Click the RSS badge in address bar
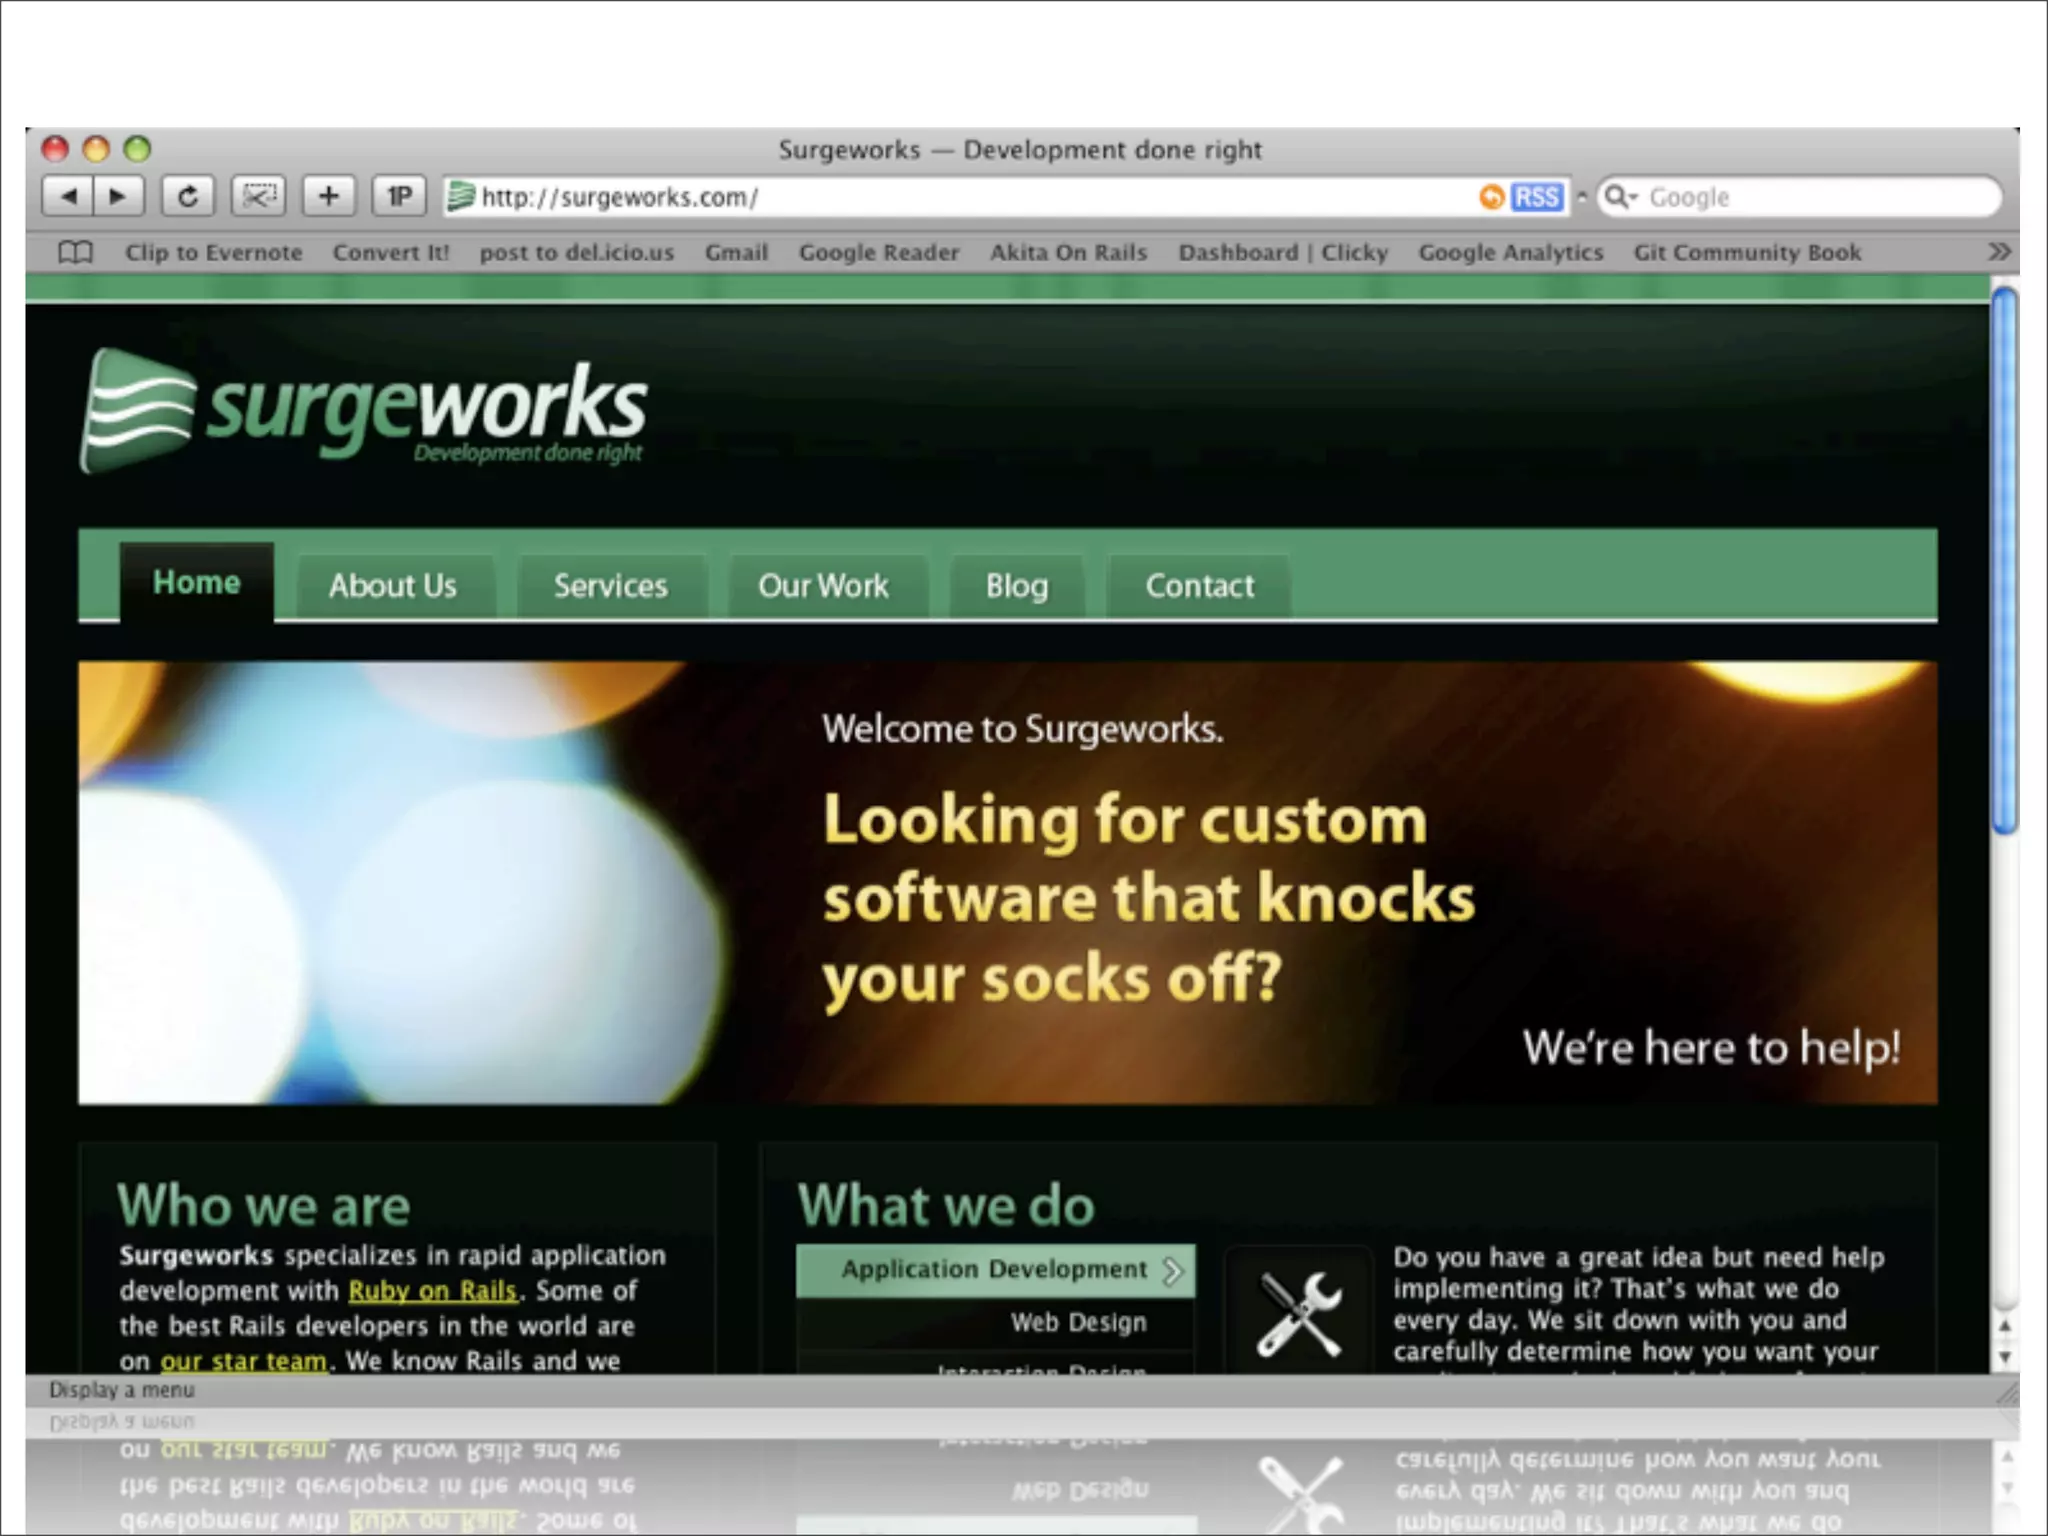2048x1536 pixels. pos(1537,197)
